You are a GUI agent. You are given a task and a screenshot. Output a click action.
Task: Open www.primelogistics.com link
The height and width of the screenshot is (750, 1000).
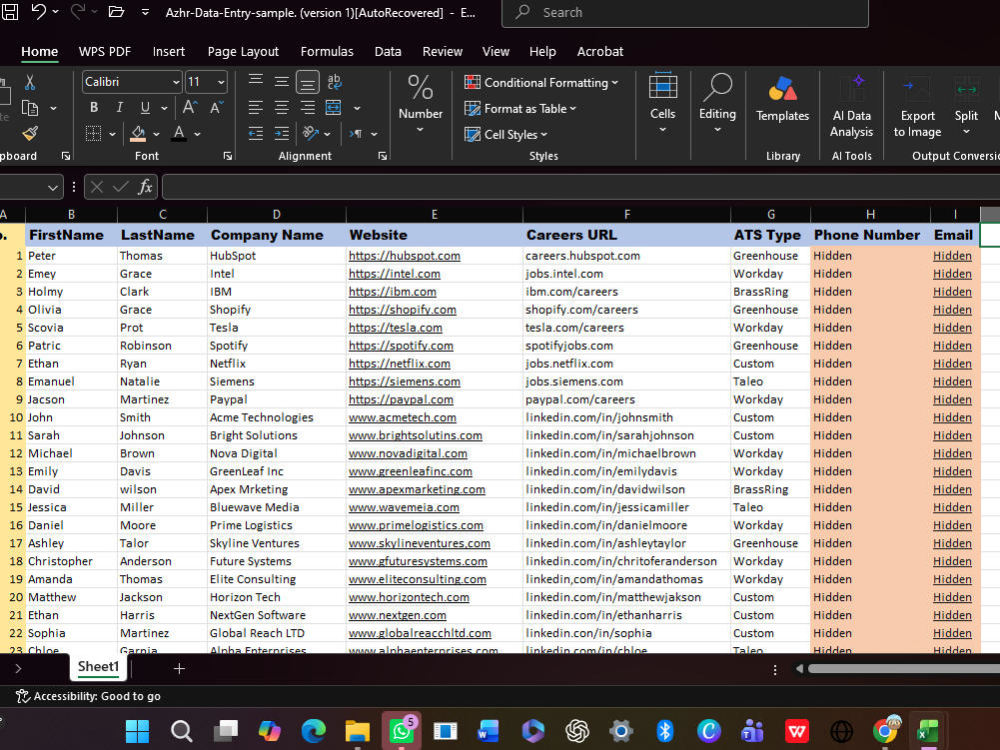pyautogui.click(x=416, y=526)
